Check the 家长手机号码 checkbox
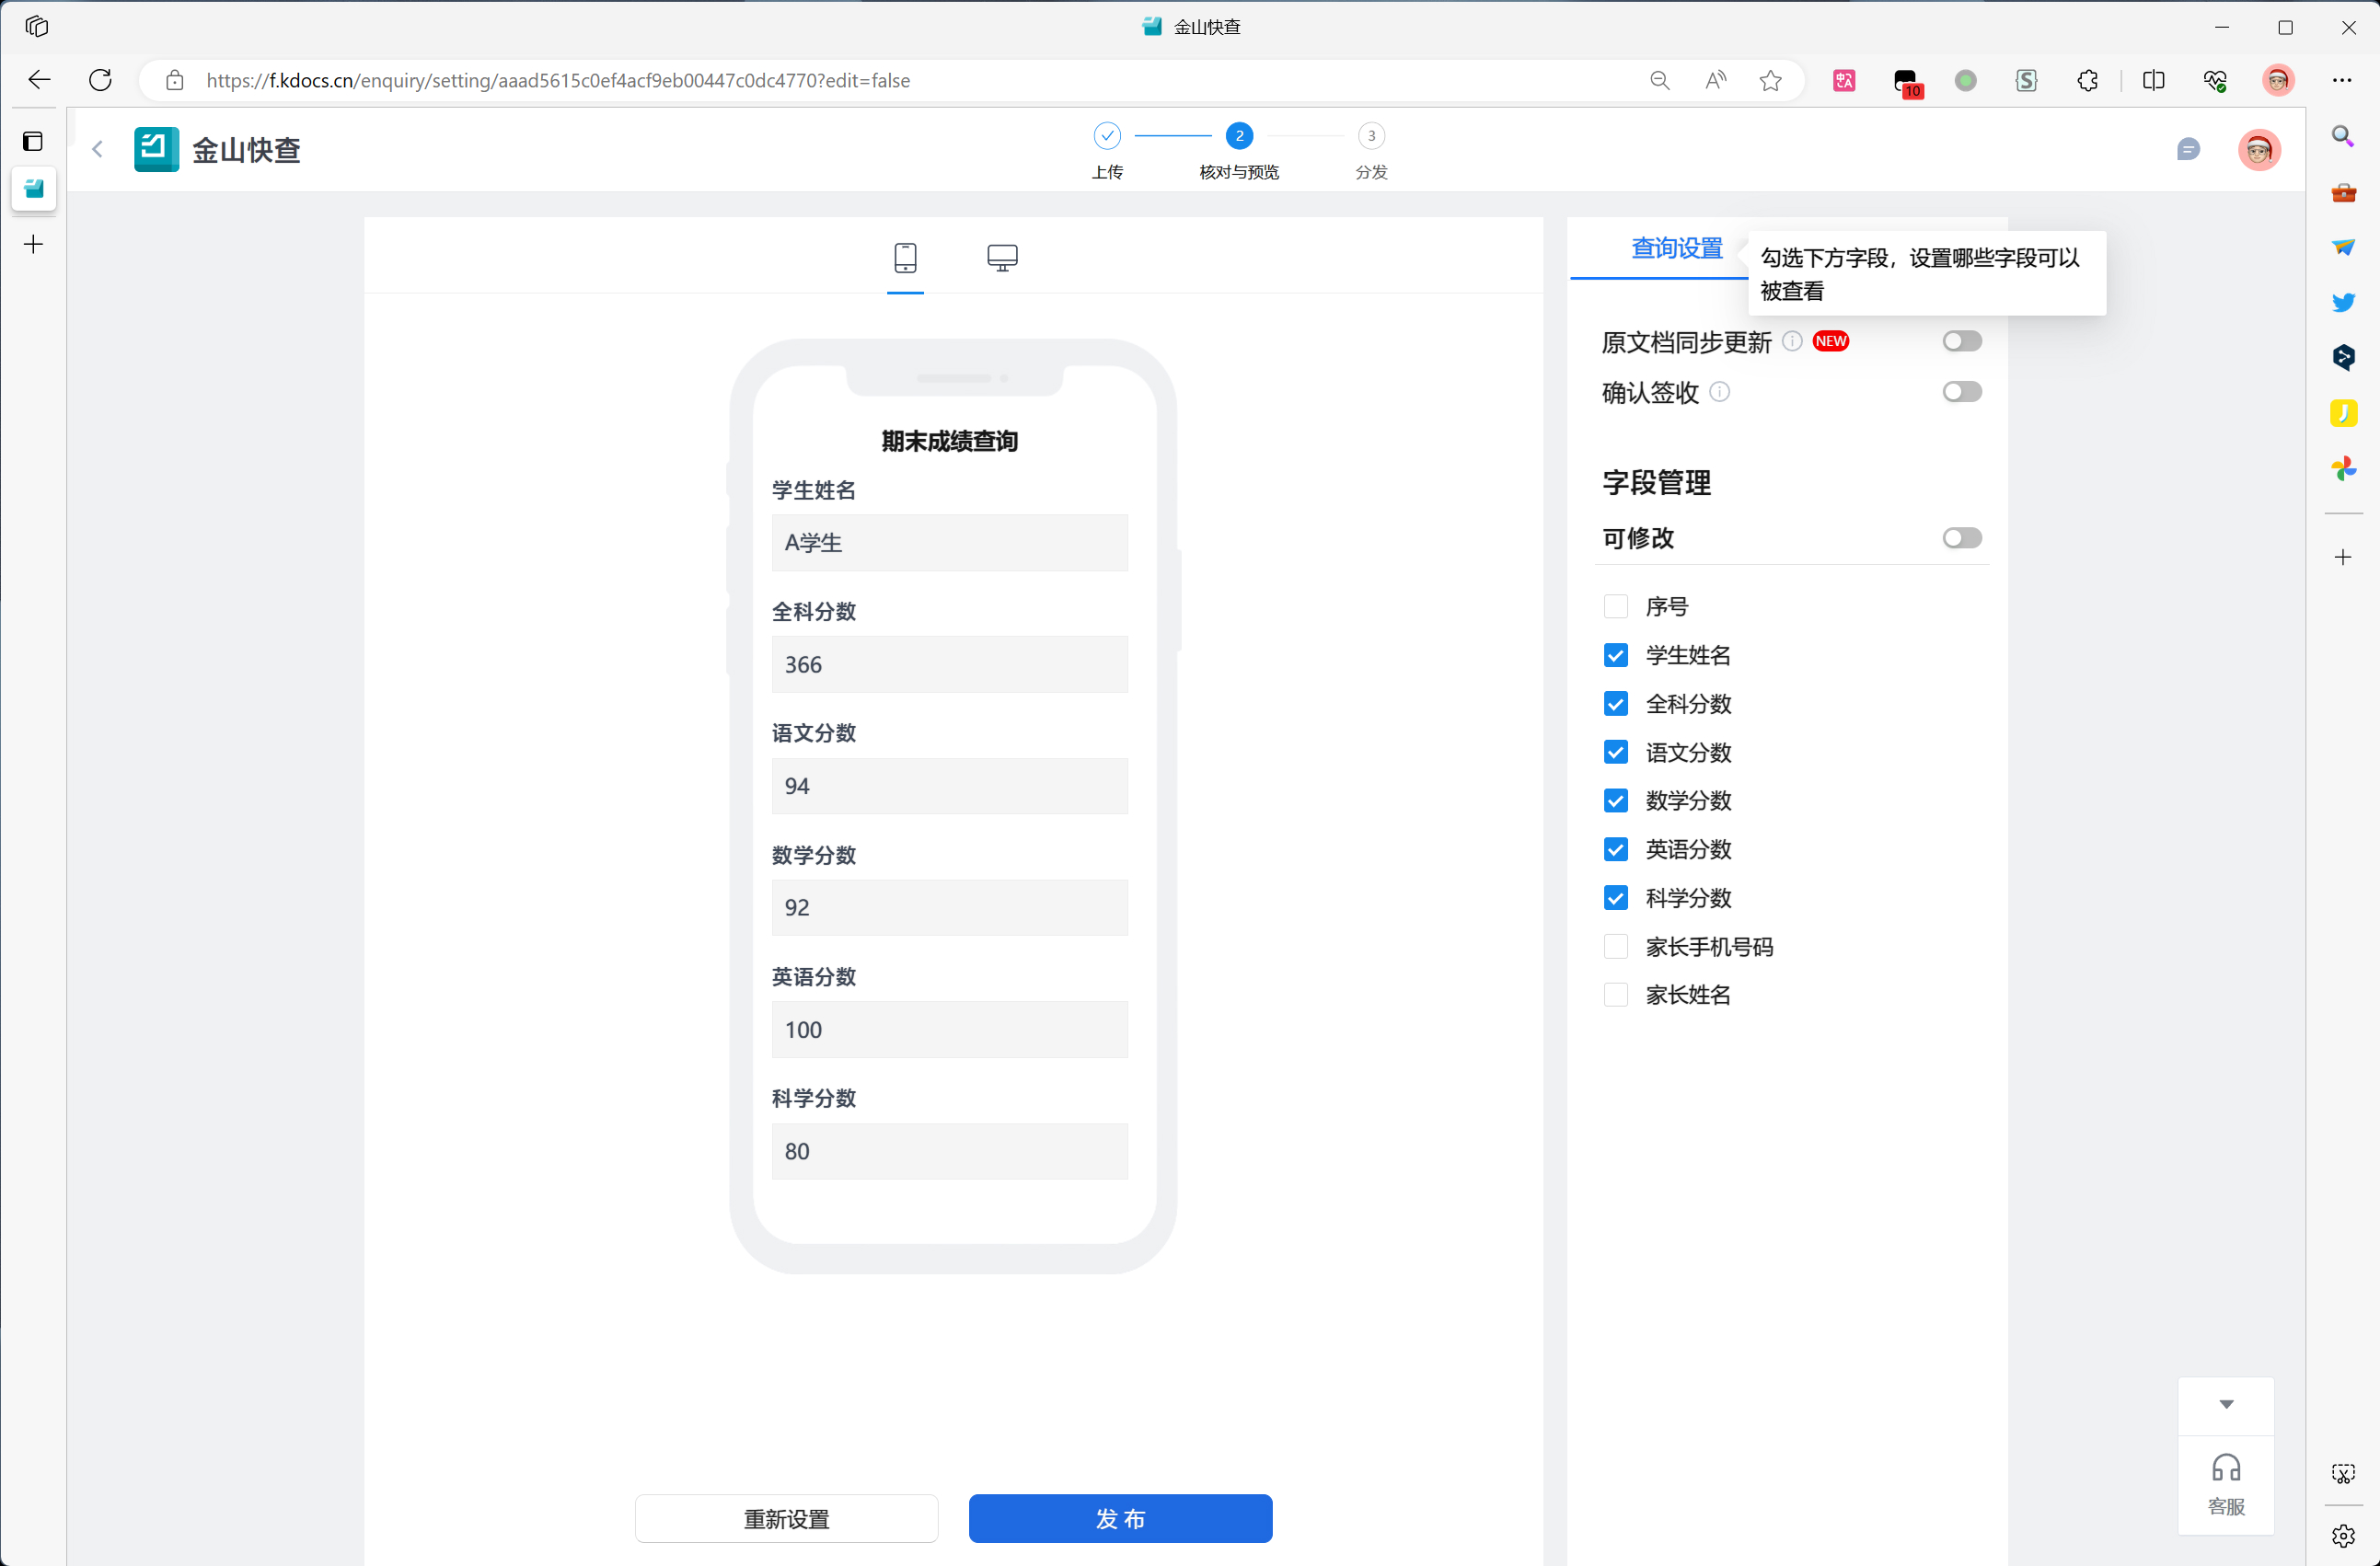The image size is (2380, 1566). [1615, 947]
